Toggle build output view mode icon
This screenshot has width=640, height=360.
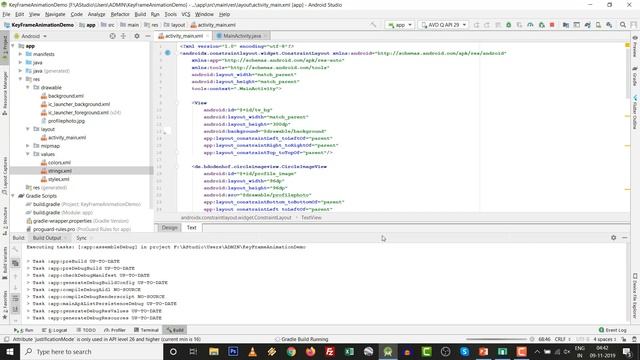[x=16, y=263]
